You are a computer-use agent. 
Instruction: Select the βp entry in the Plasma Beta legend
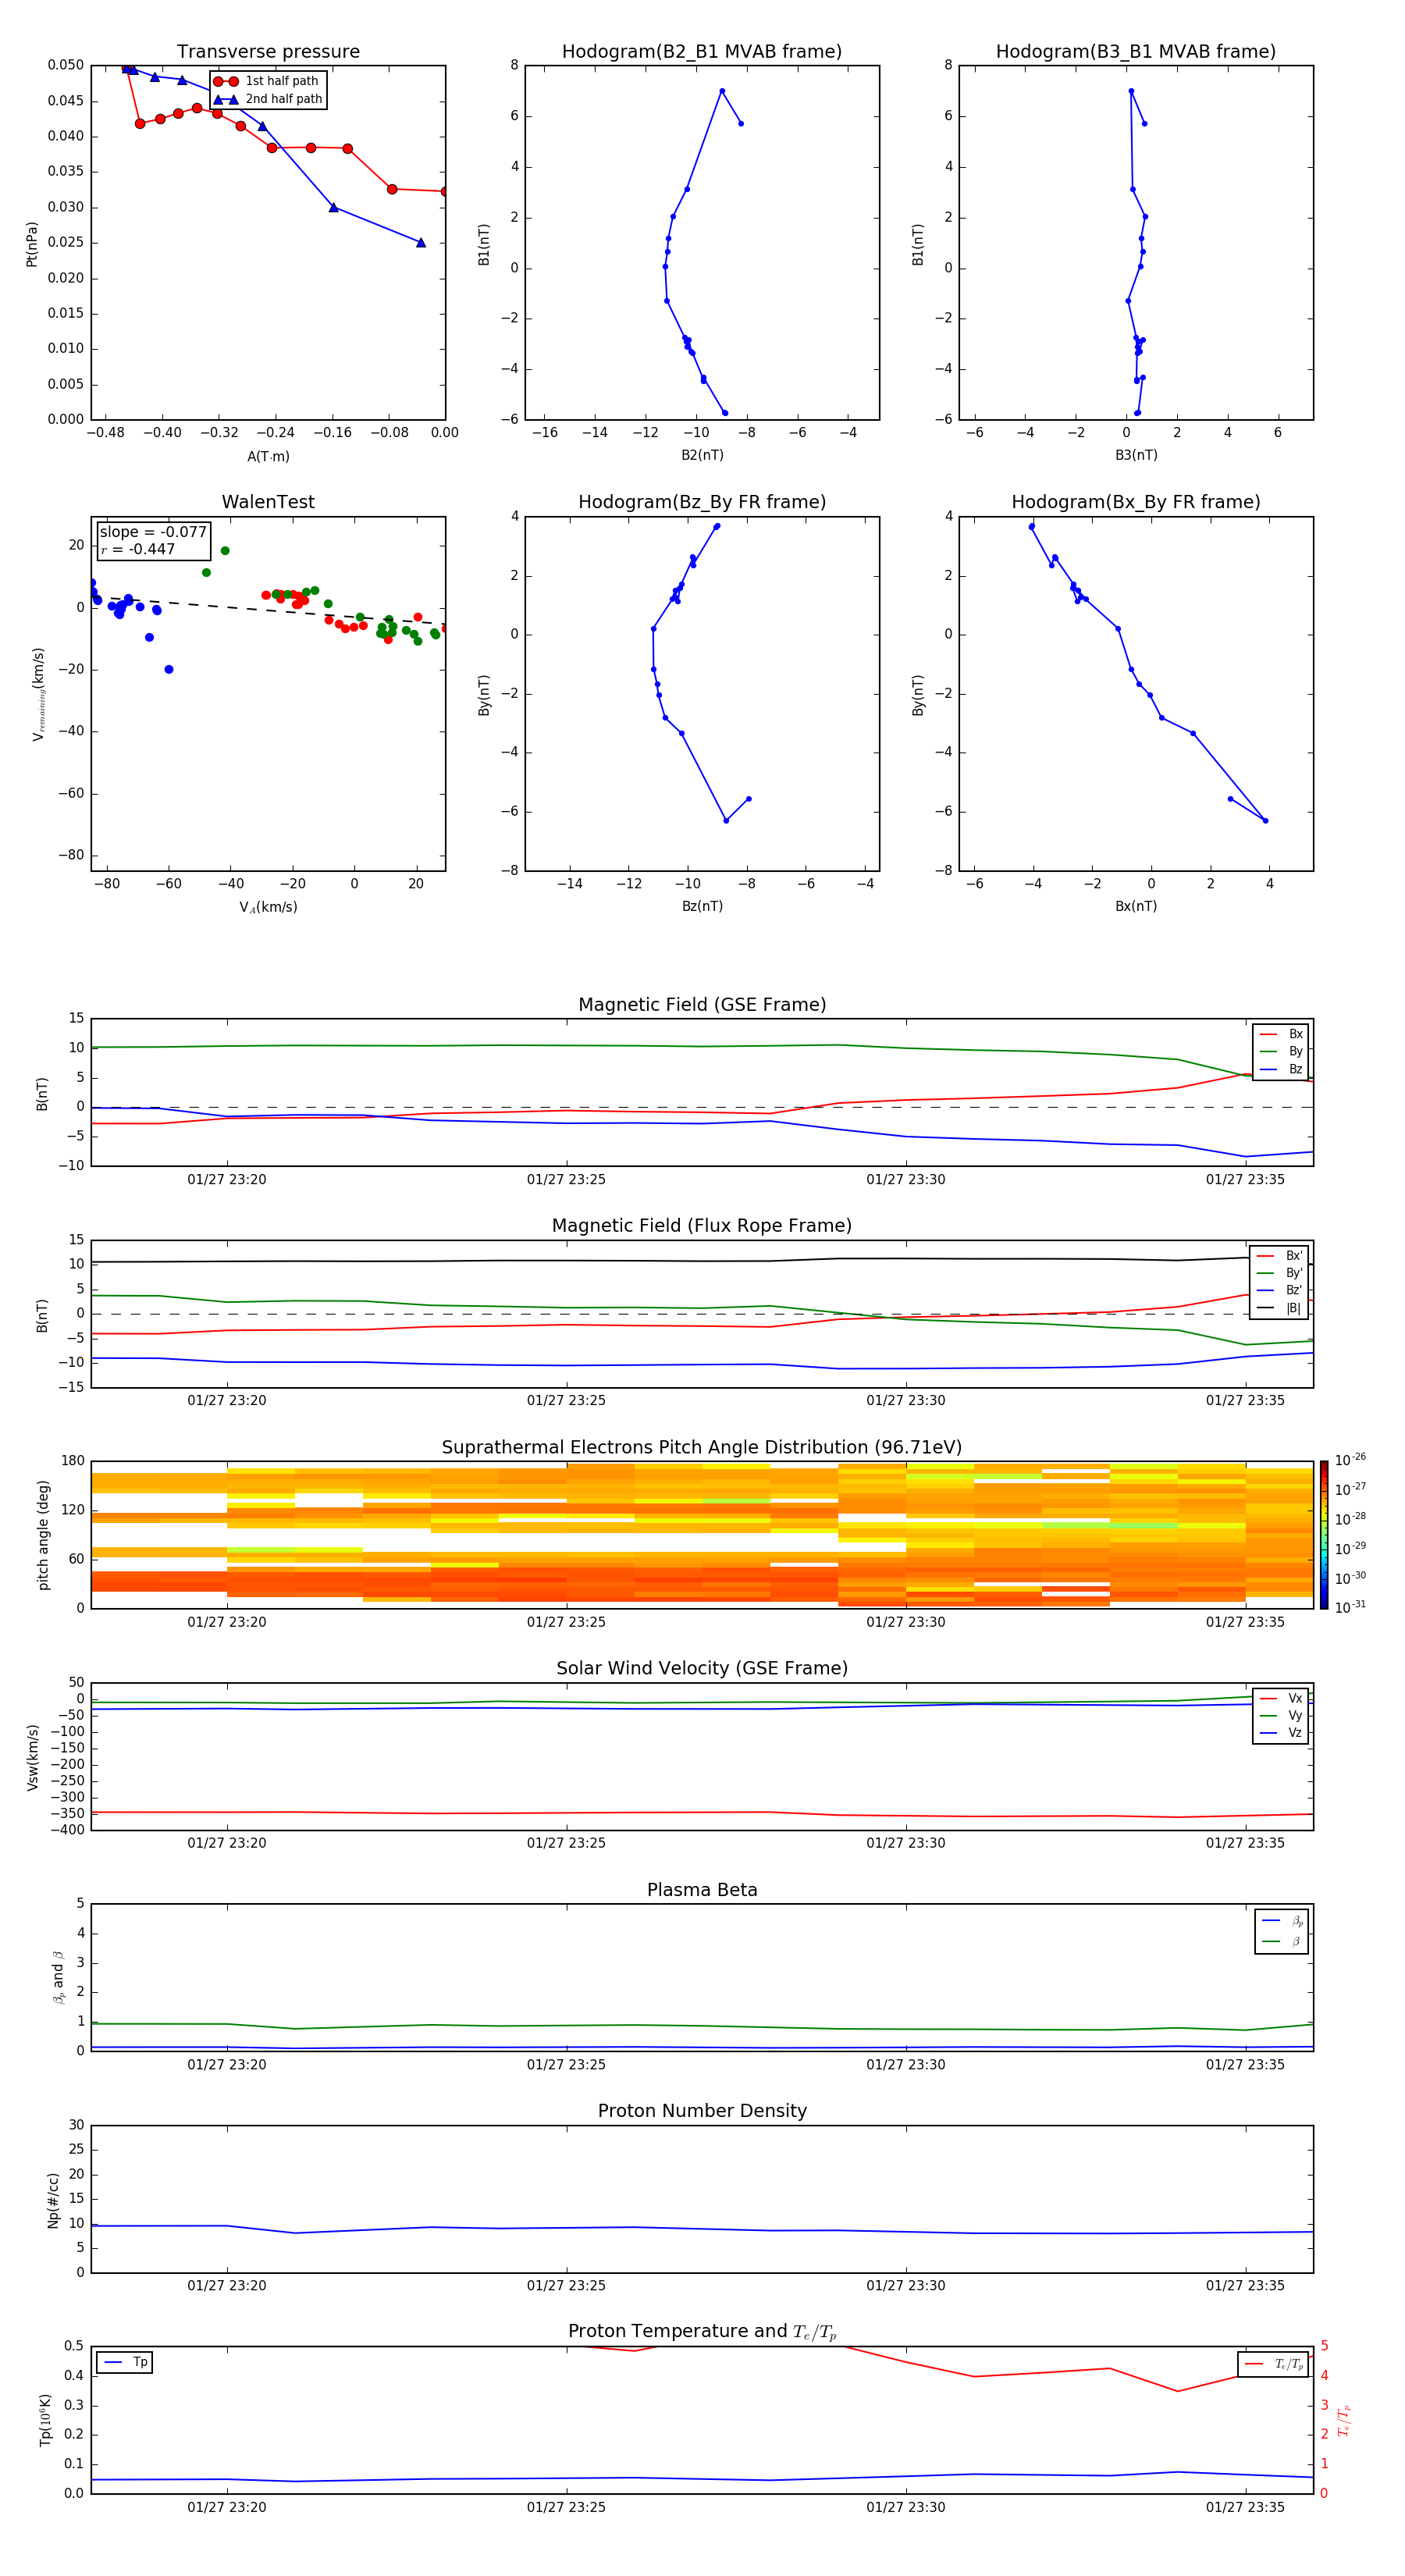coord(1282,1920)
